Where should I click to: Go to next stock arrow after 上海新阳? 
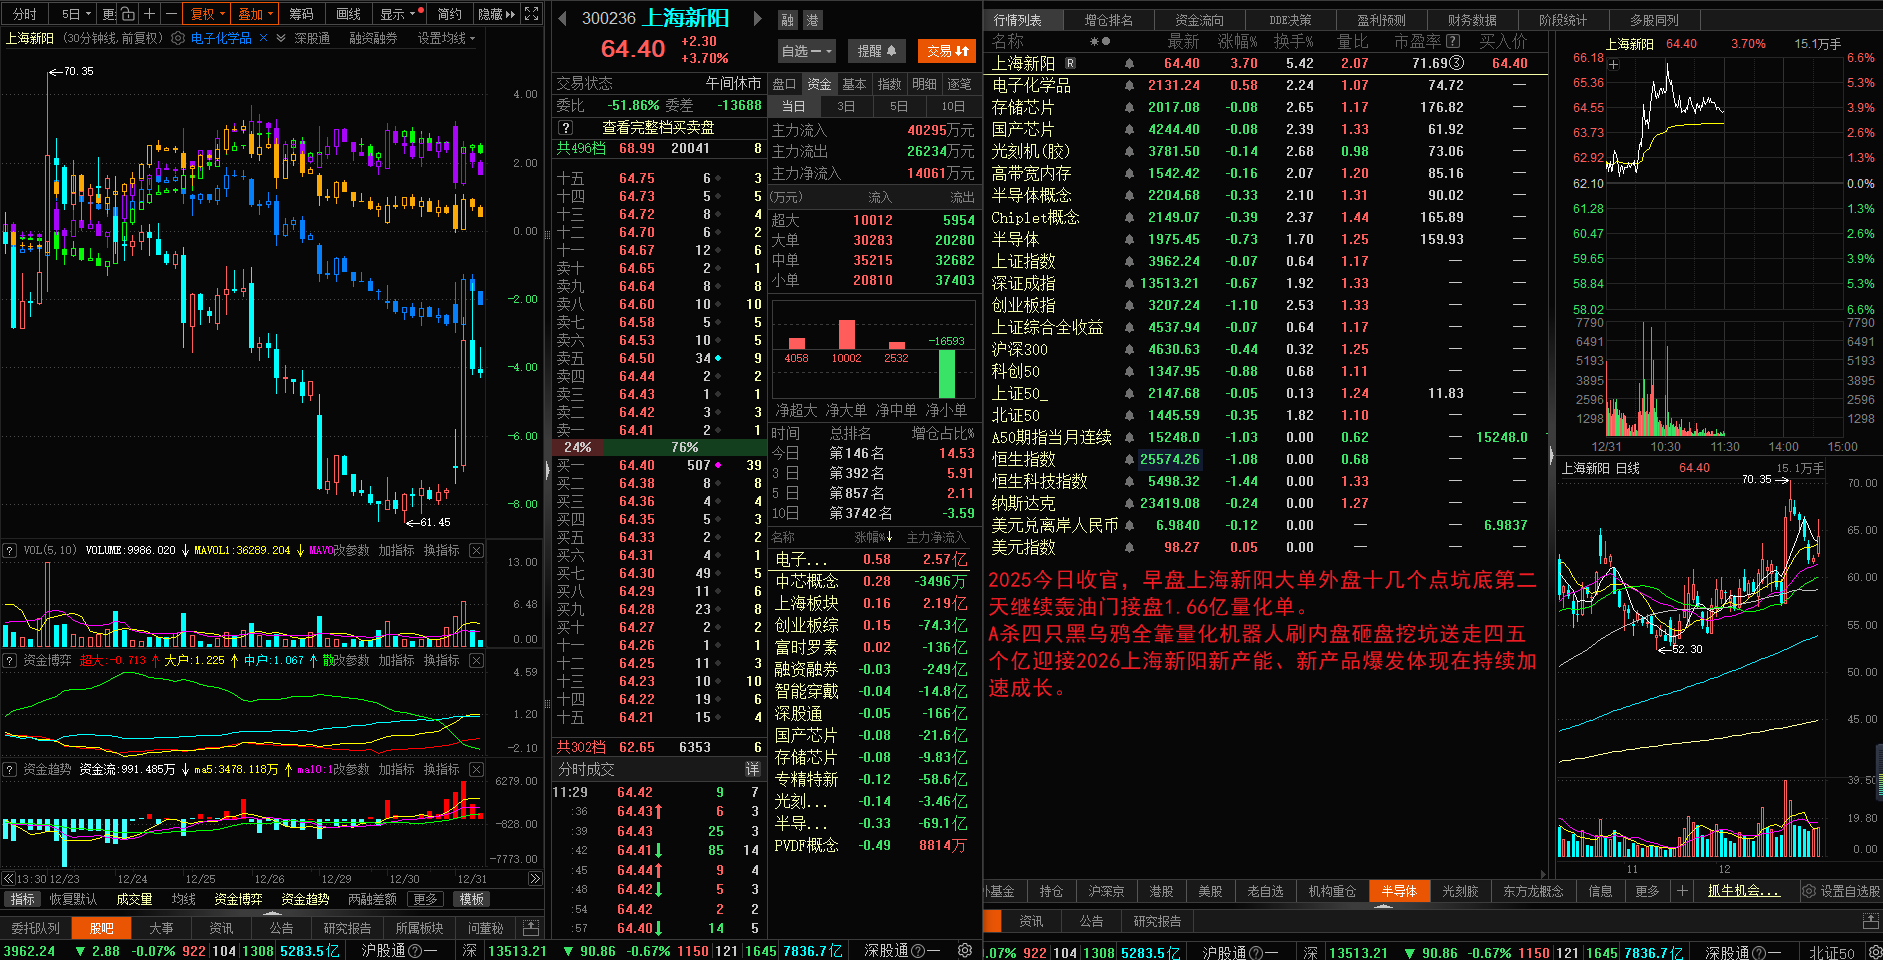[757, 19]
